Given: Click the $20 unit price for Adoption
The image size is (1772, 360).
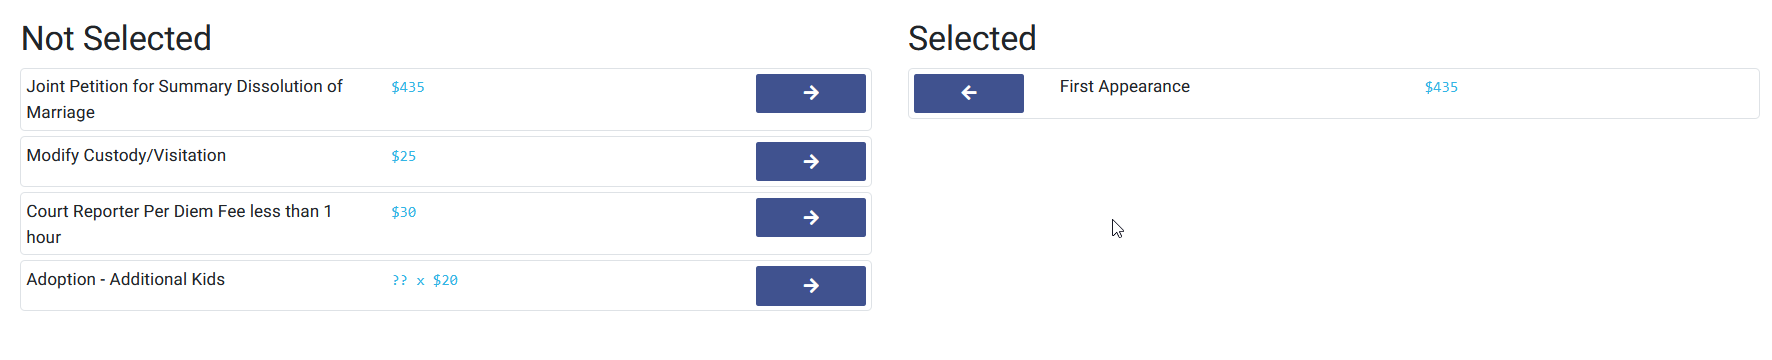Looking at the screenshot, I should coord(445,280).
